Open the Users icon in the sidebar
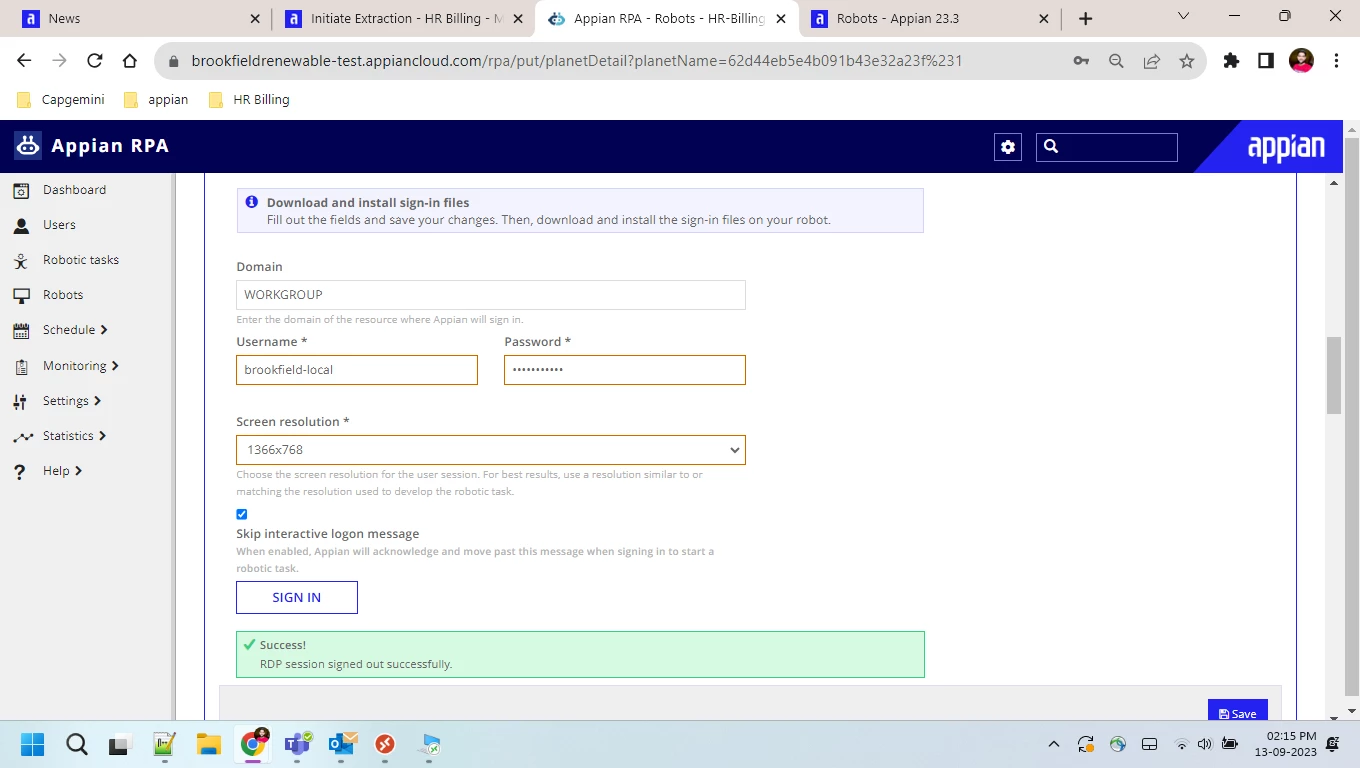 coord(21,225)
